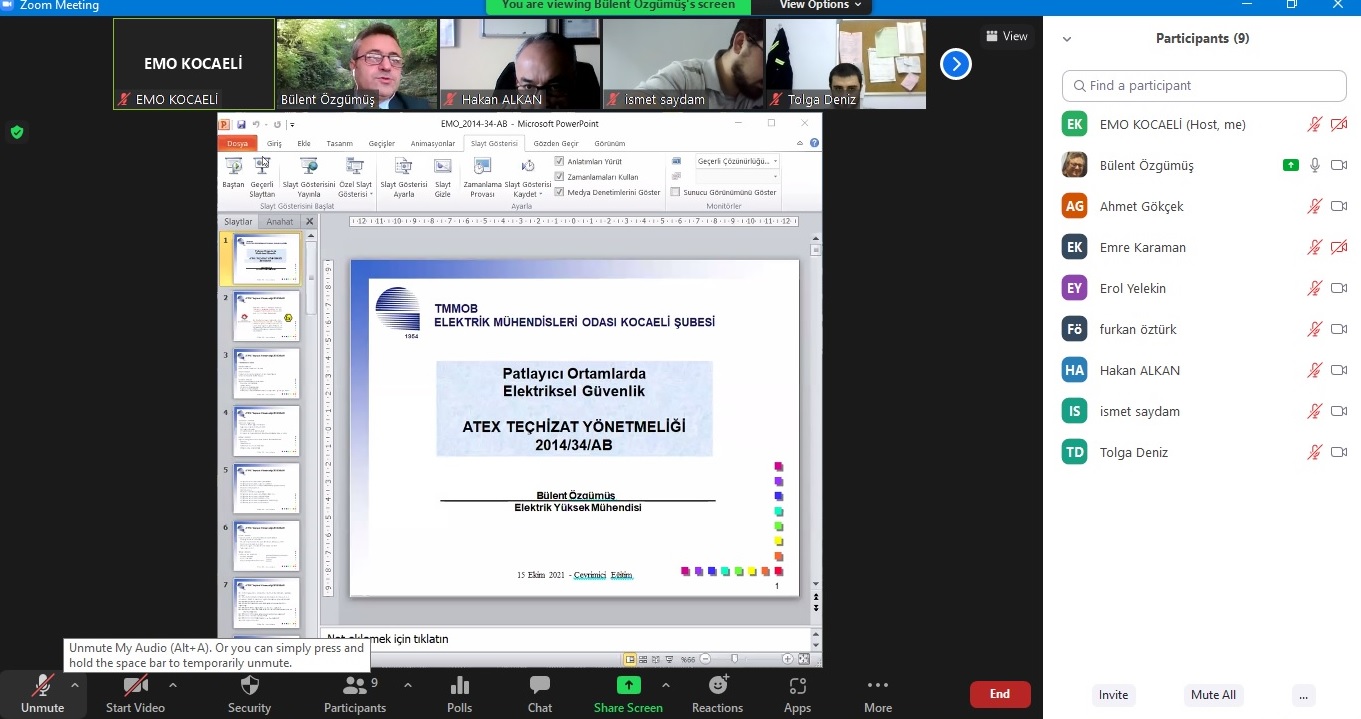
Task: Open Slayt Gösterisi Ayarla in ribbon
Action: click(404, 177)
